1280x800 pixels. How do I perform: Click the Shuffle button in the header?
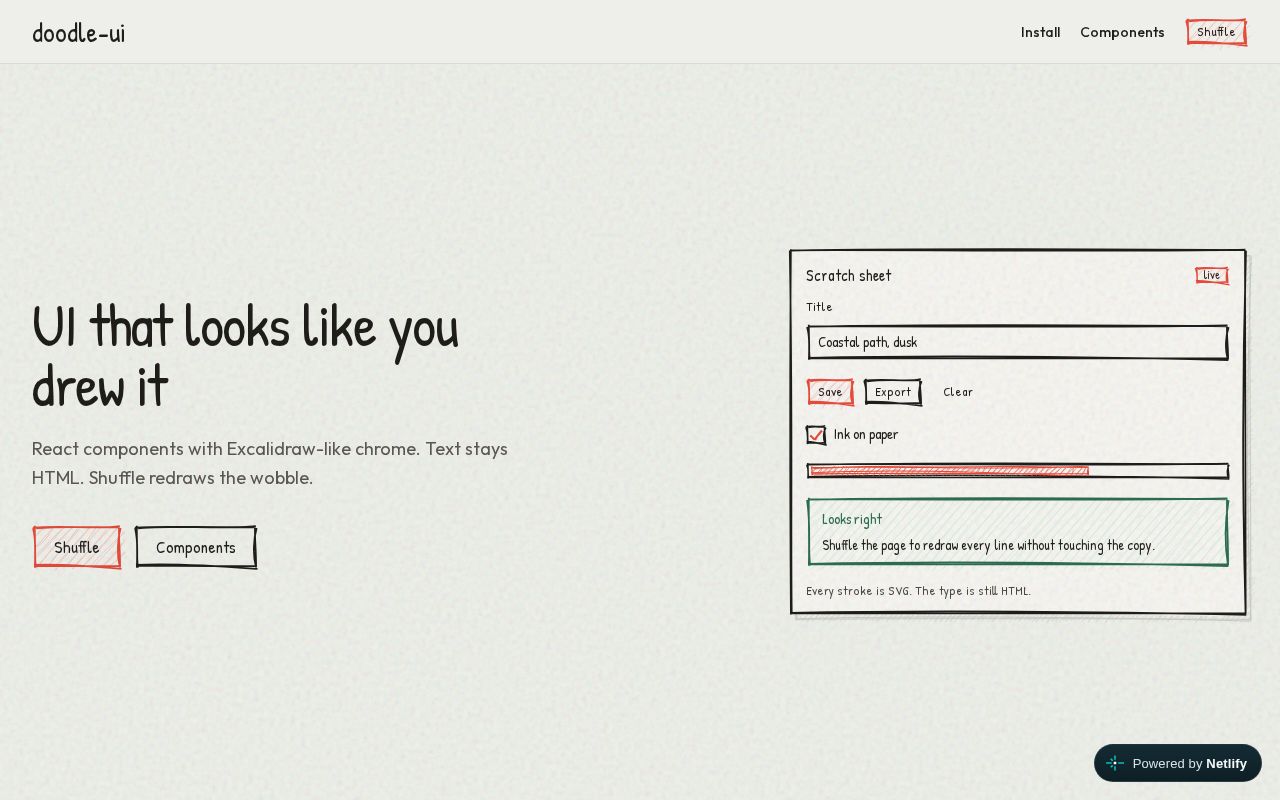1216,32
